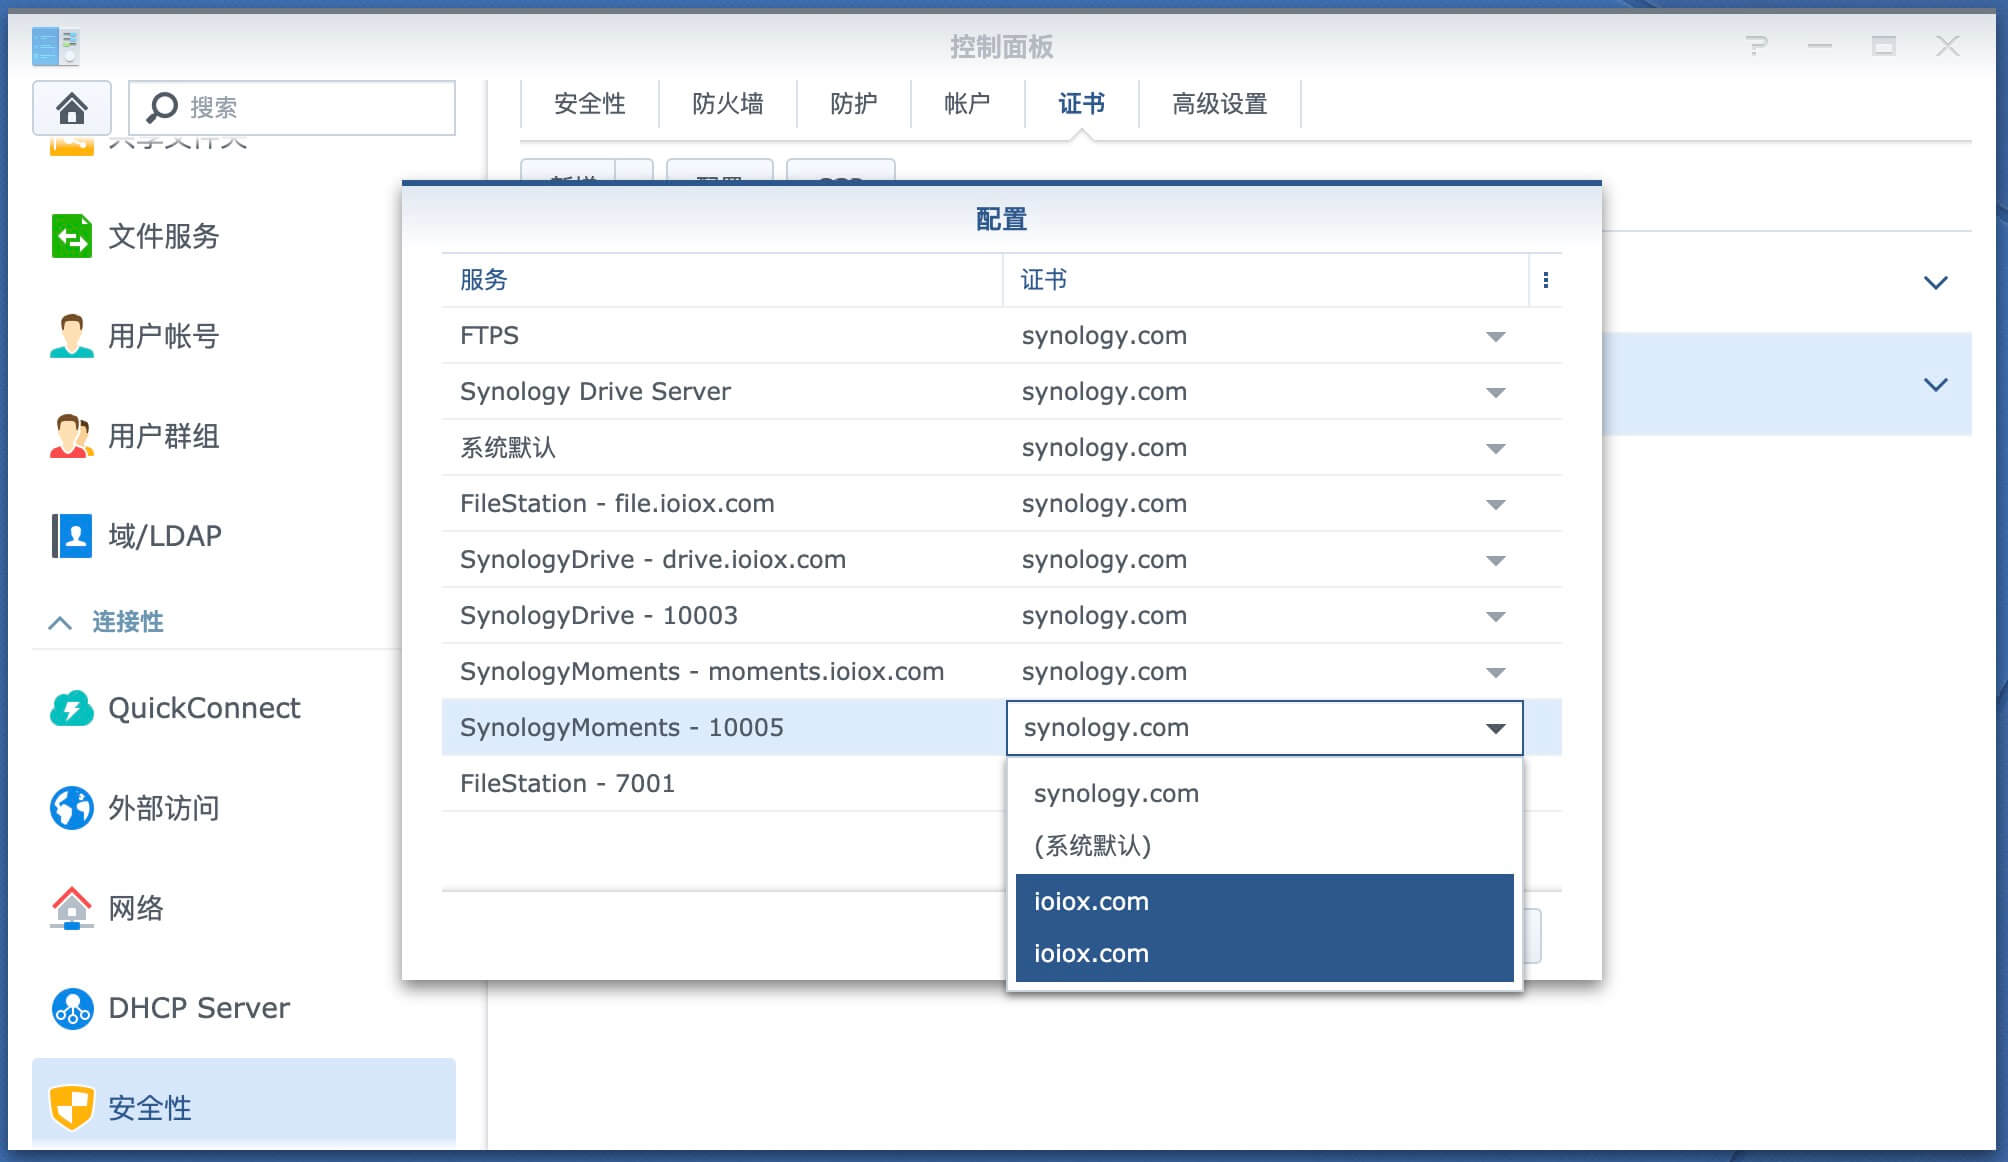
Task: Choose (系统默认) from certificate list
Action: (x=1092, y=846)
